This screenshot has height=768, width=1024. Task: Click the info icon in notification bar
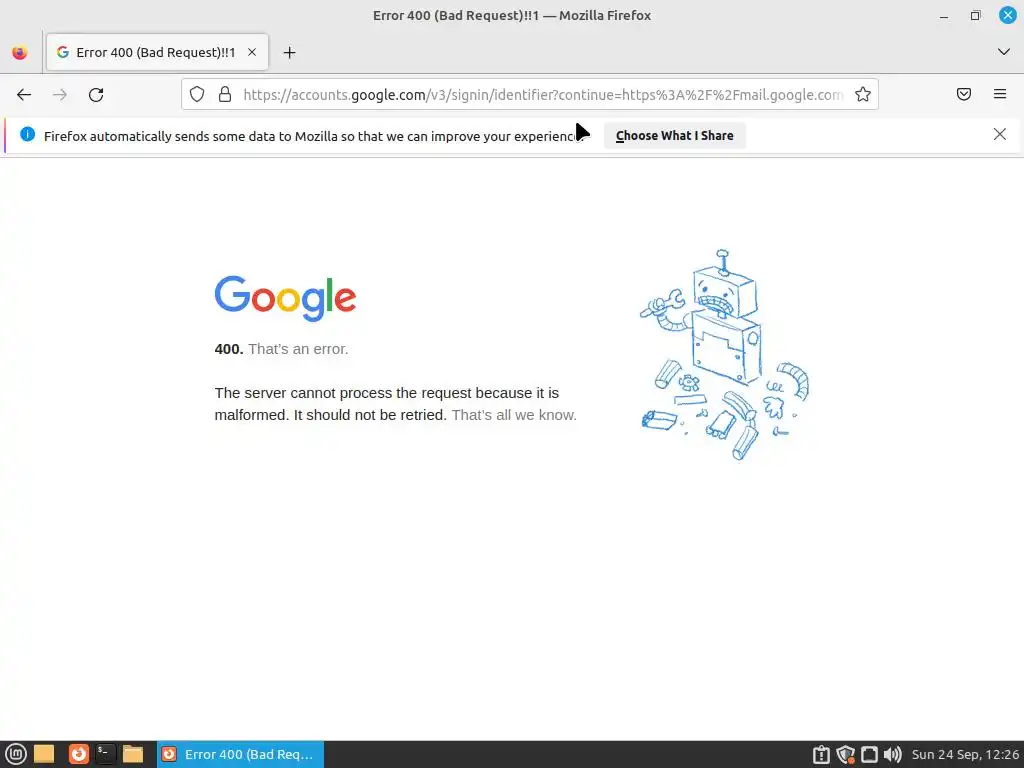pos(27,135)
